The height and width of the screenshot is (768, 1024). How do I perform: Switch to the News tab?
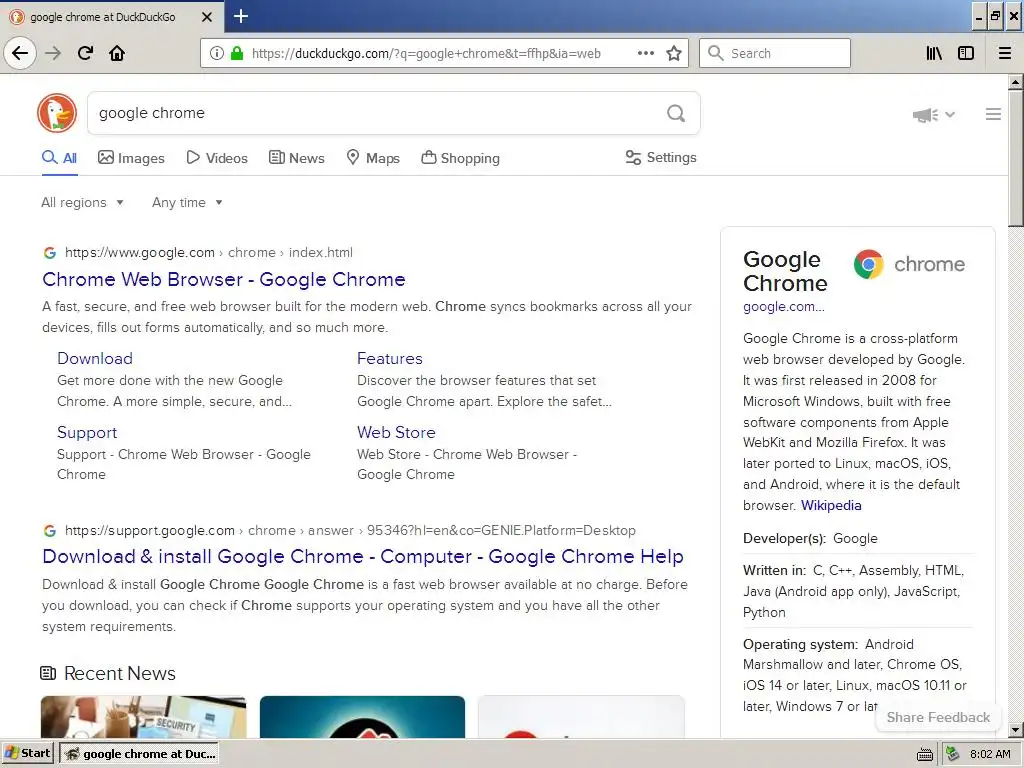(296, 158)
